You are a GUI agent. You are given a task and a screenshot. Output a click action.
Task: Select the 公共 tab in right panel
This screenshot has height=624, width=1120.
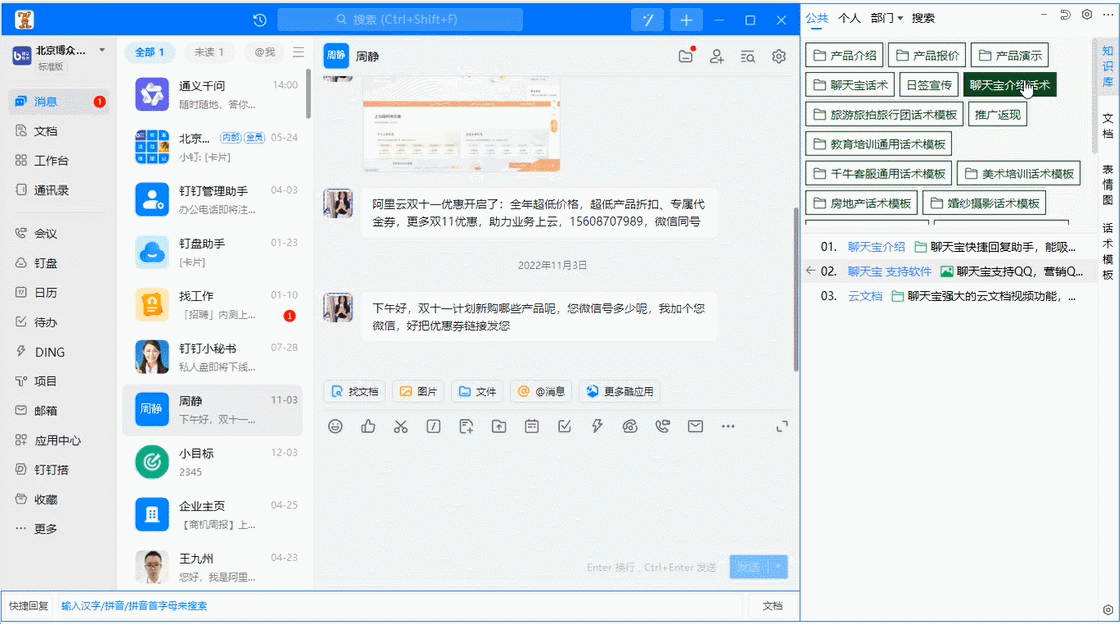point(817,18)
